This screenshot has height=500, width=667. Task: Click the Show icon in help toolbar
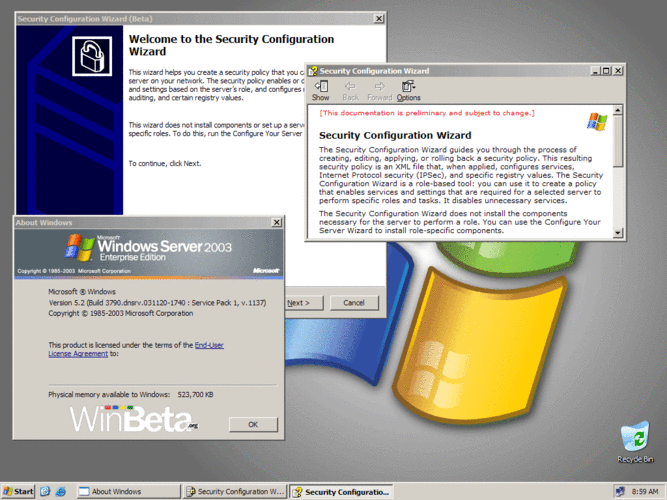point(321,91)
